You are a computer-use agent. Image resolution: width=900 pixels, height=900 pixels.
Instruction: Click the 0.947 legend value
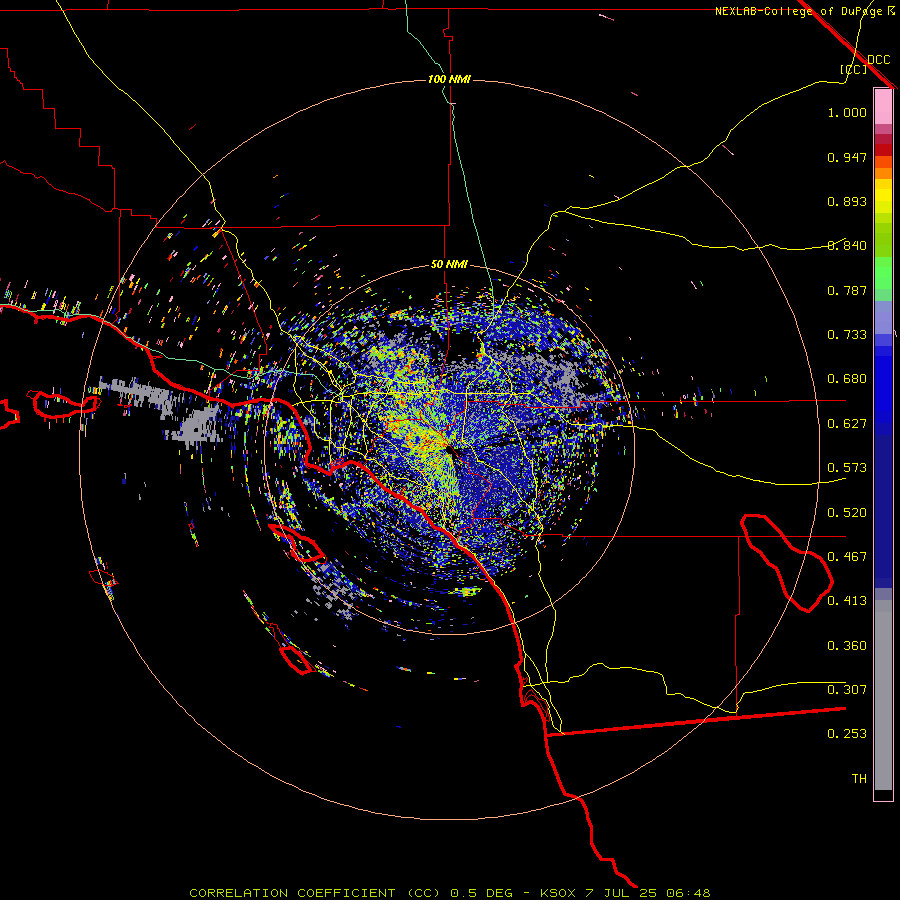tap(847, 157)
